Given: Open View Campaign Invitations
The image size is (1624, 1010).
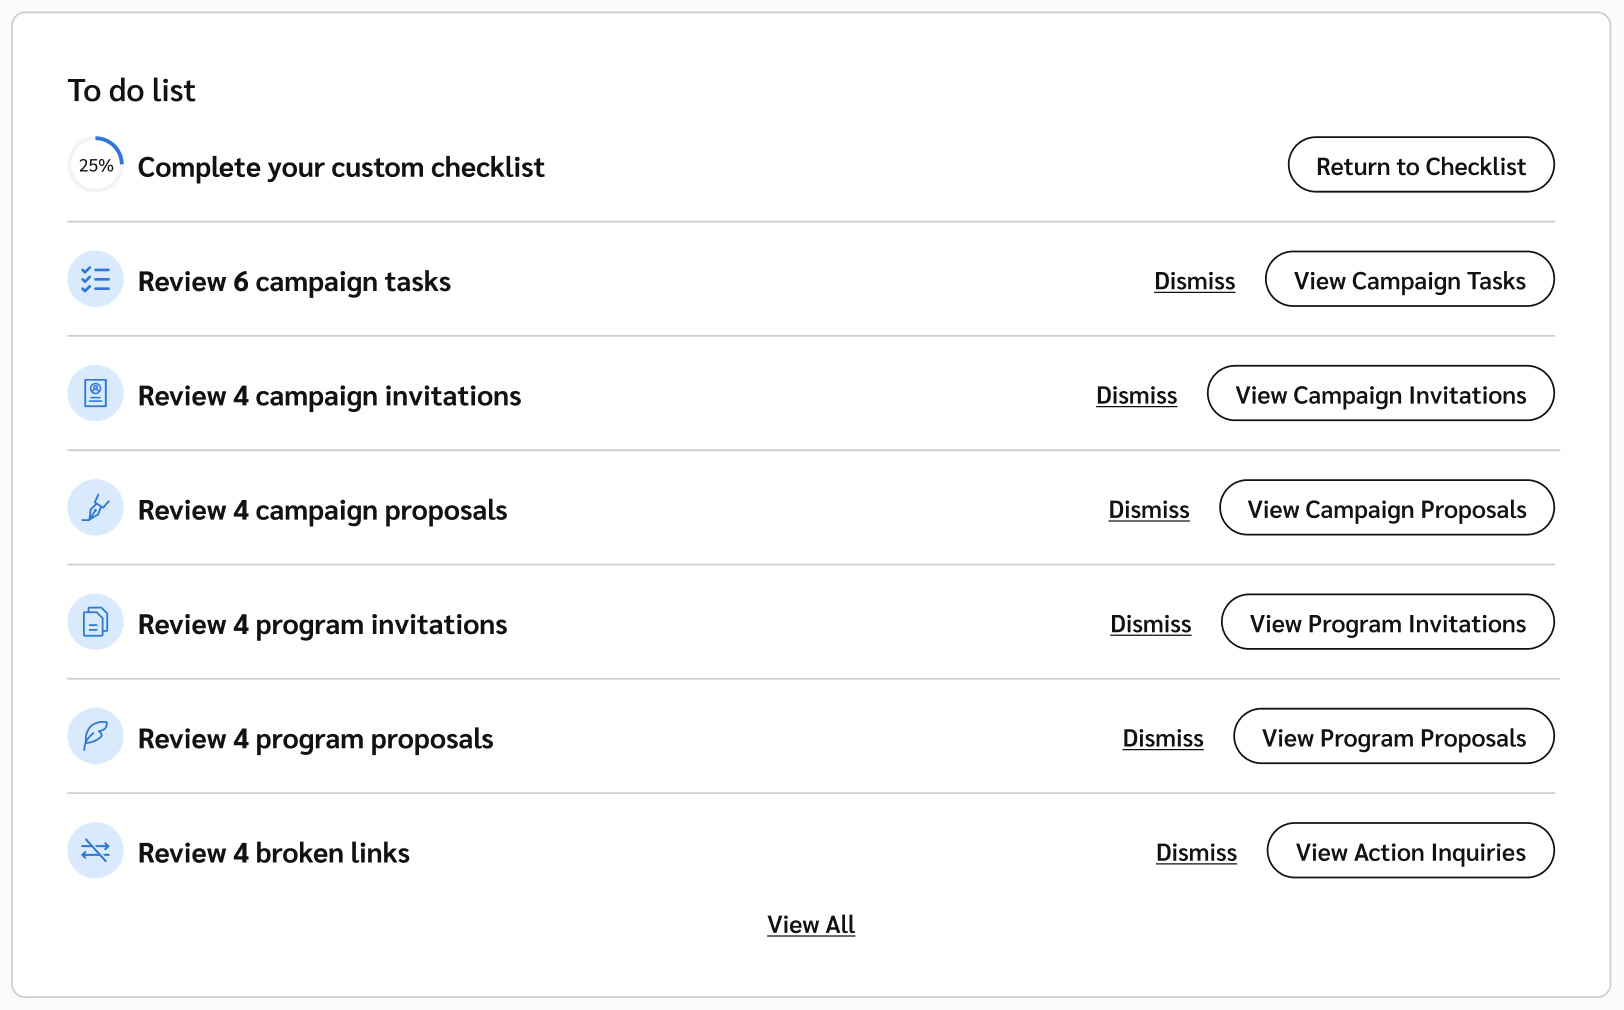Looking at the screenshot, I should click(x=1381, y=393).
